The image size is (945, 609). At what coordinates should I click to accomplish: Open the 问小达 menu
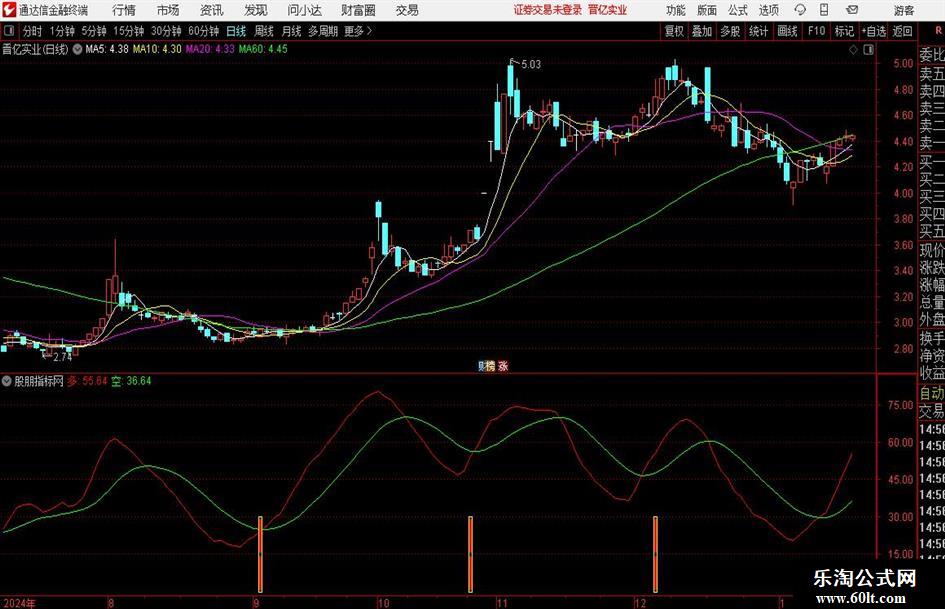304,10
